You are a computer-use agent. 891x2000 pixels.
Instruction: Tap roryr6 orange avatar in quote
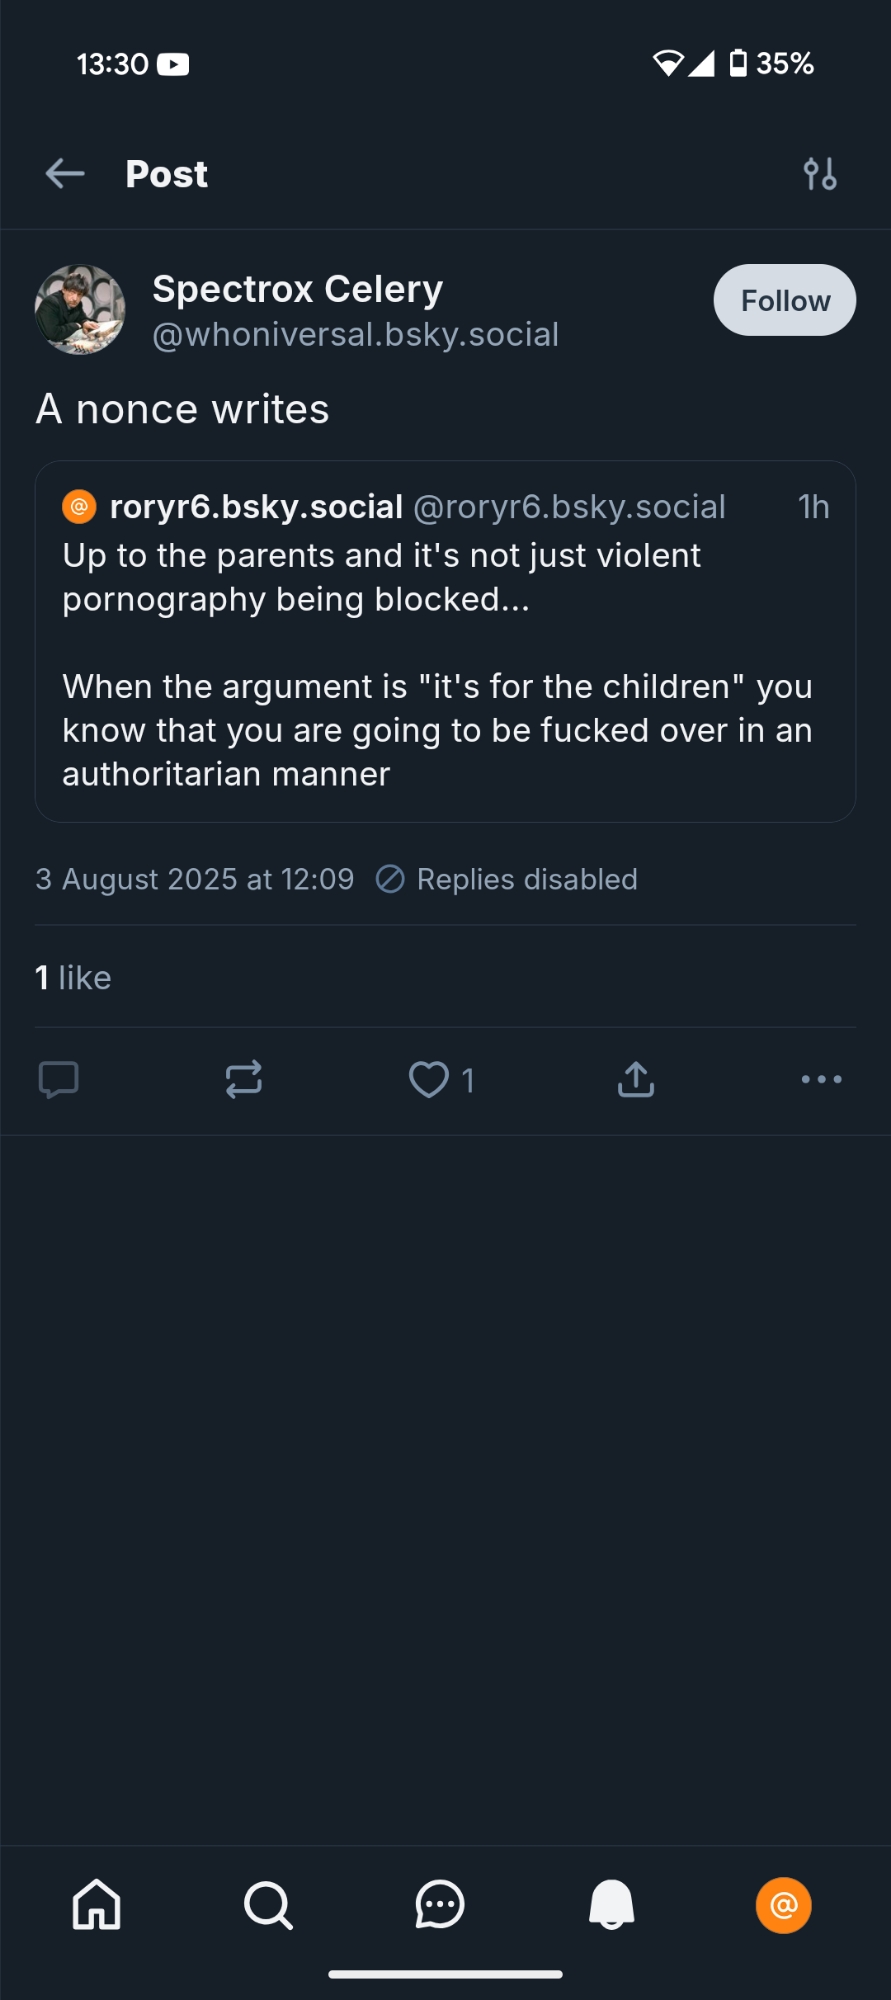tap(79, 507)
